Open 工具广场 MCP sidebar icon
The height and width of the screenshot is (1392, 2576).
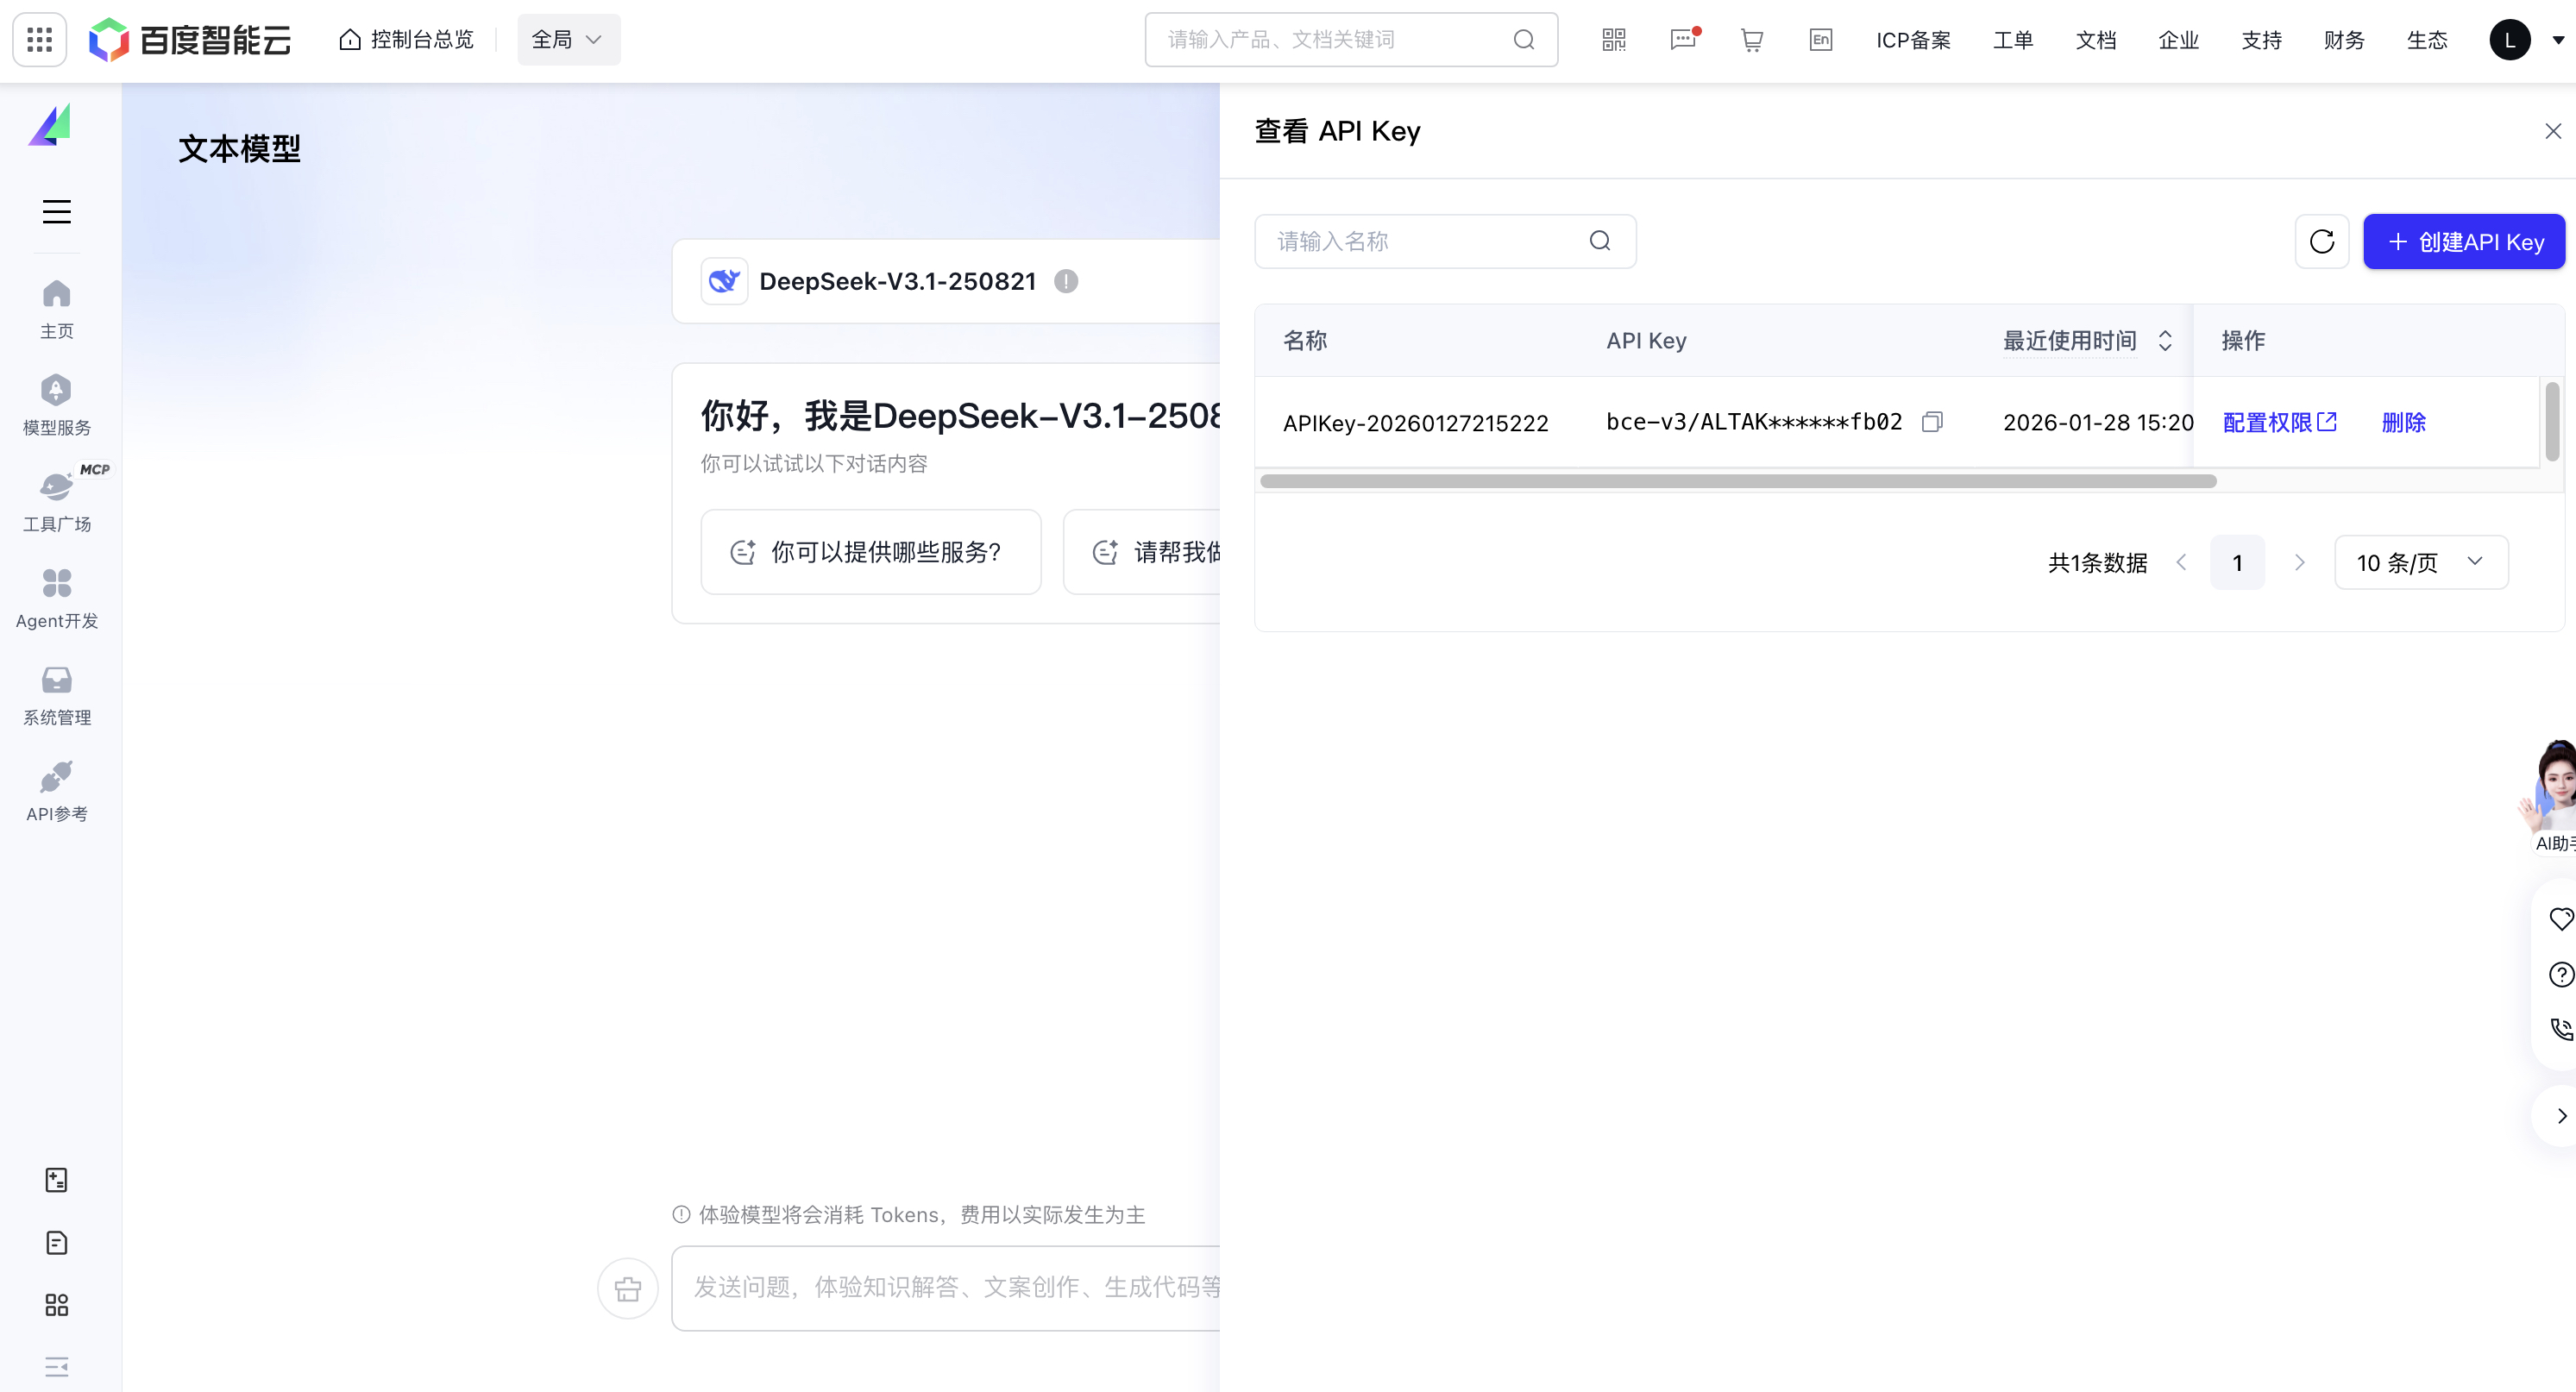point(56,499)
